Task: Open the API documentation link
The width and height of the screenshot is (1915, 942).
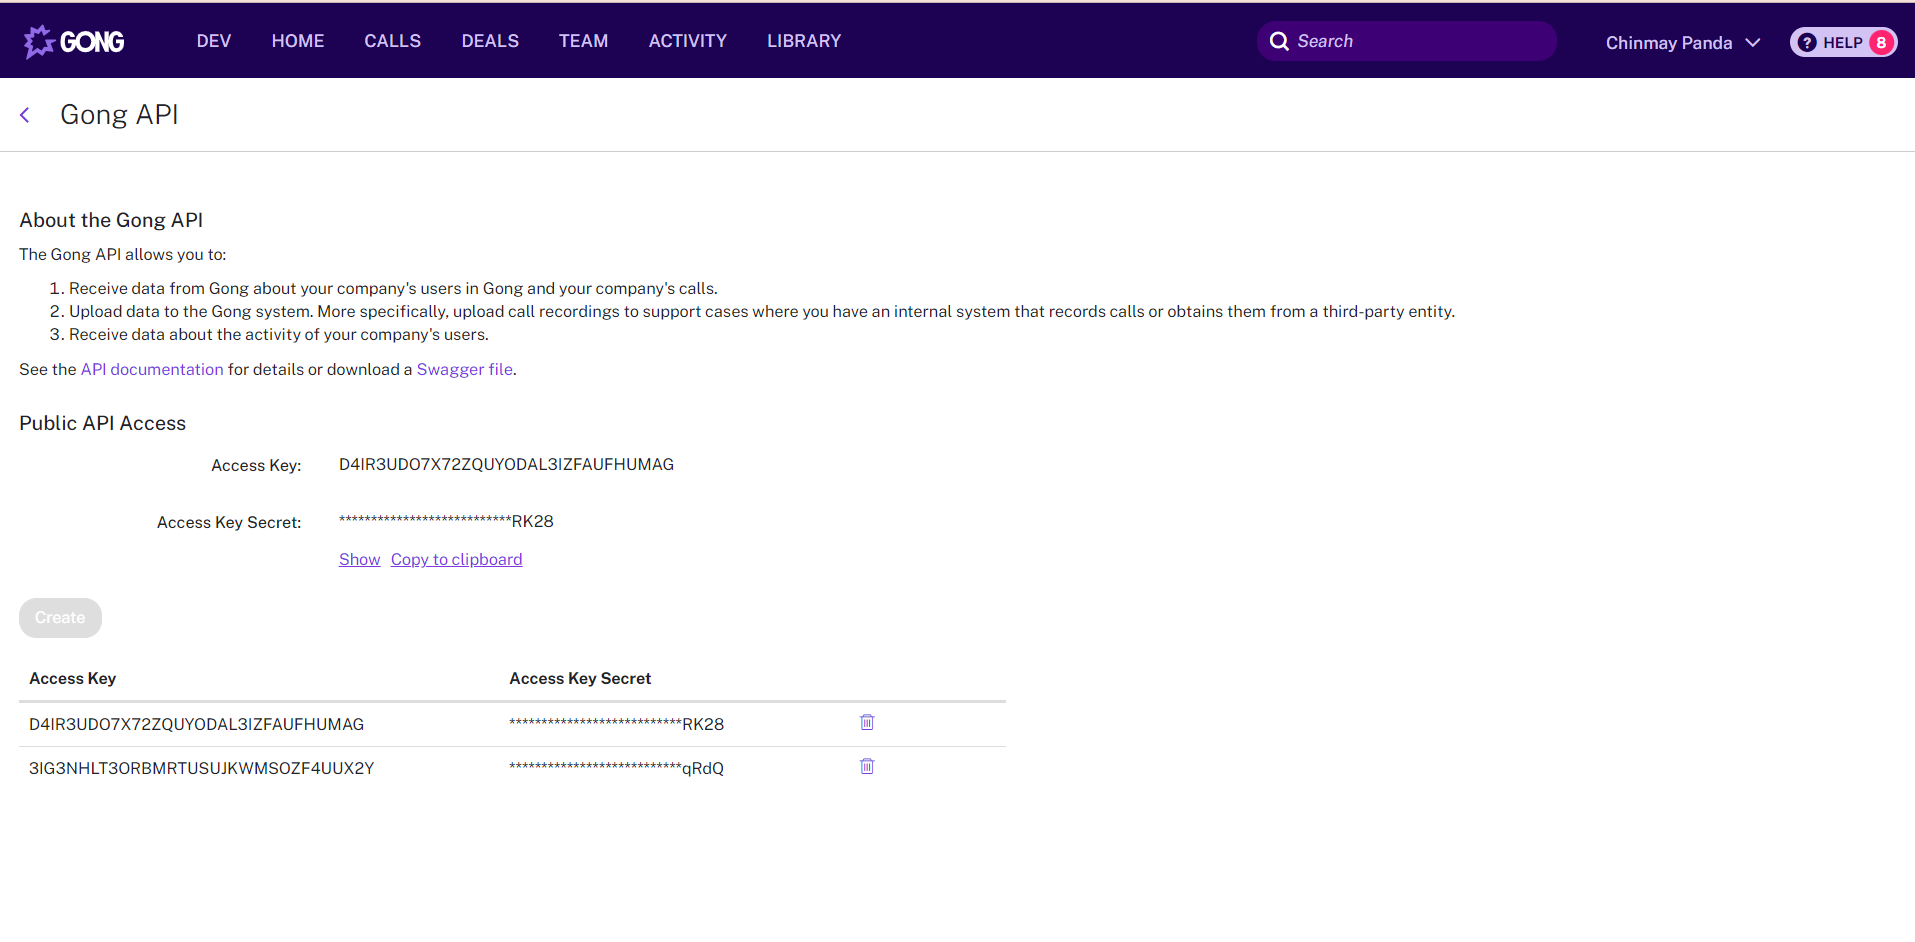Action: point(152,369)
